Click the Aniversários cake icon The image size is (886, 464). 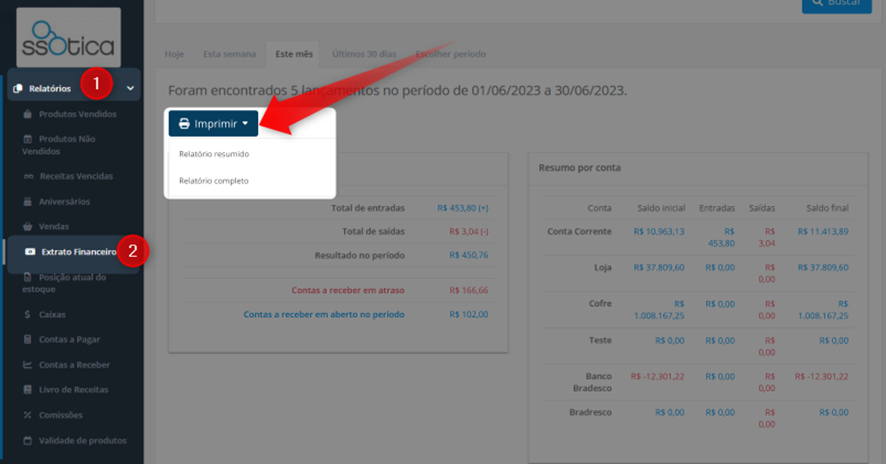[x=27, y=202]
